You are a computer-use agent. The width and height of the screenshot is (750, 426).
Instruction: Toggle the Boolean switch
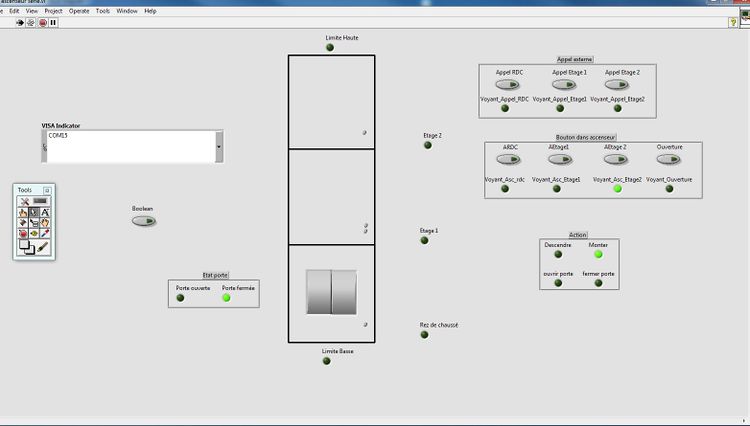pyautogui.click(x=143, y=221)
